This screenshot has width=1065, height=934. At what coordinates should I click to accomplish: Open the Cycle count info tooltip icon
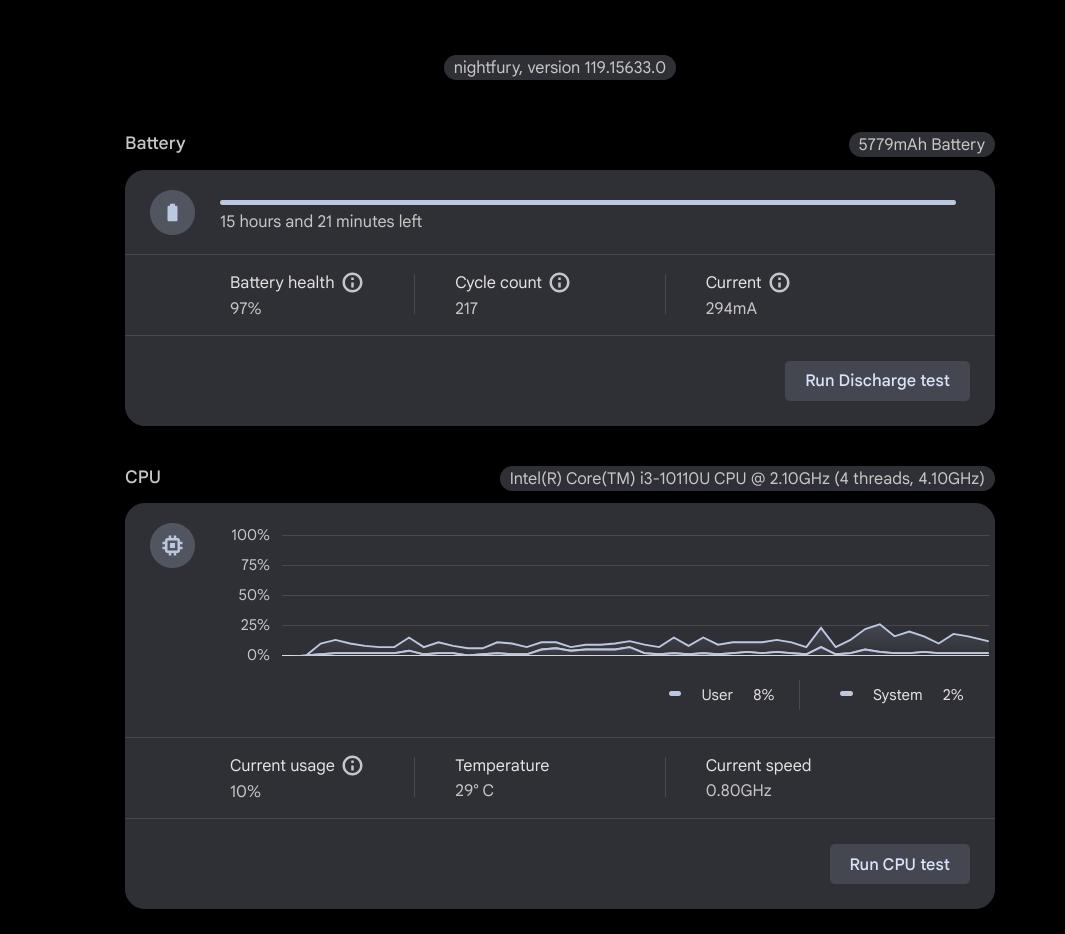click(x=560, y=283)
